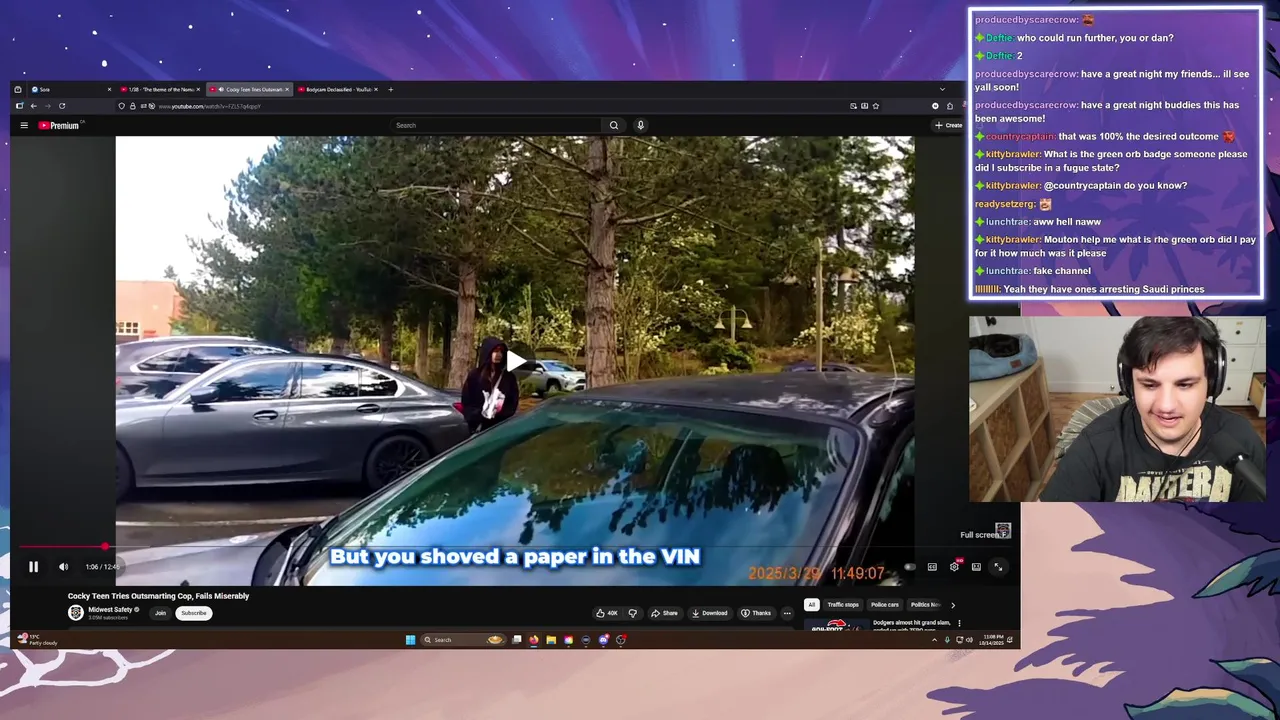Open options menu for Dodgers recommended video
The image size is (1280, 720).
[959, 623]
